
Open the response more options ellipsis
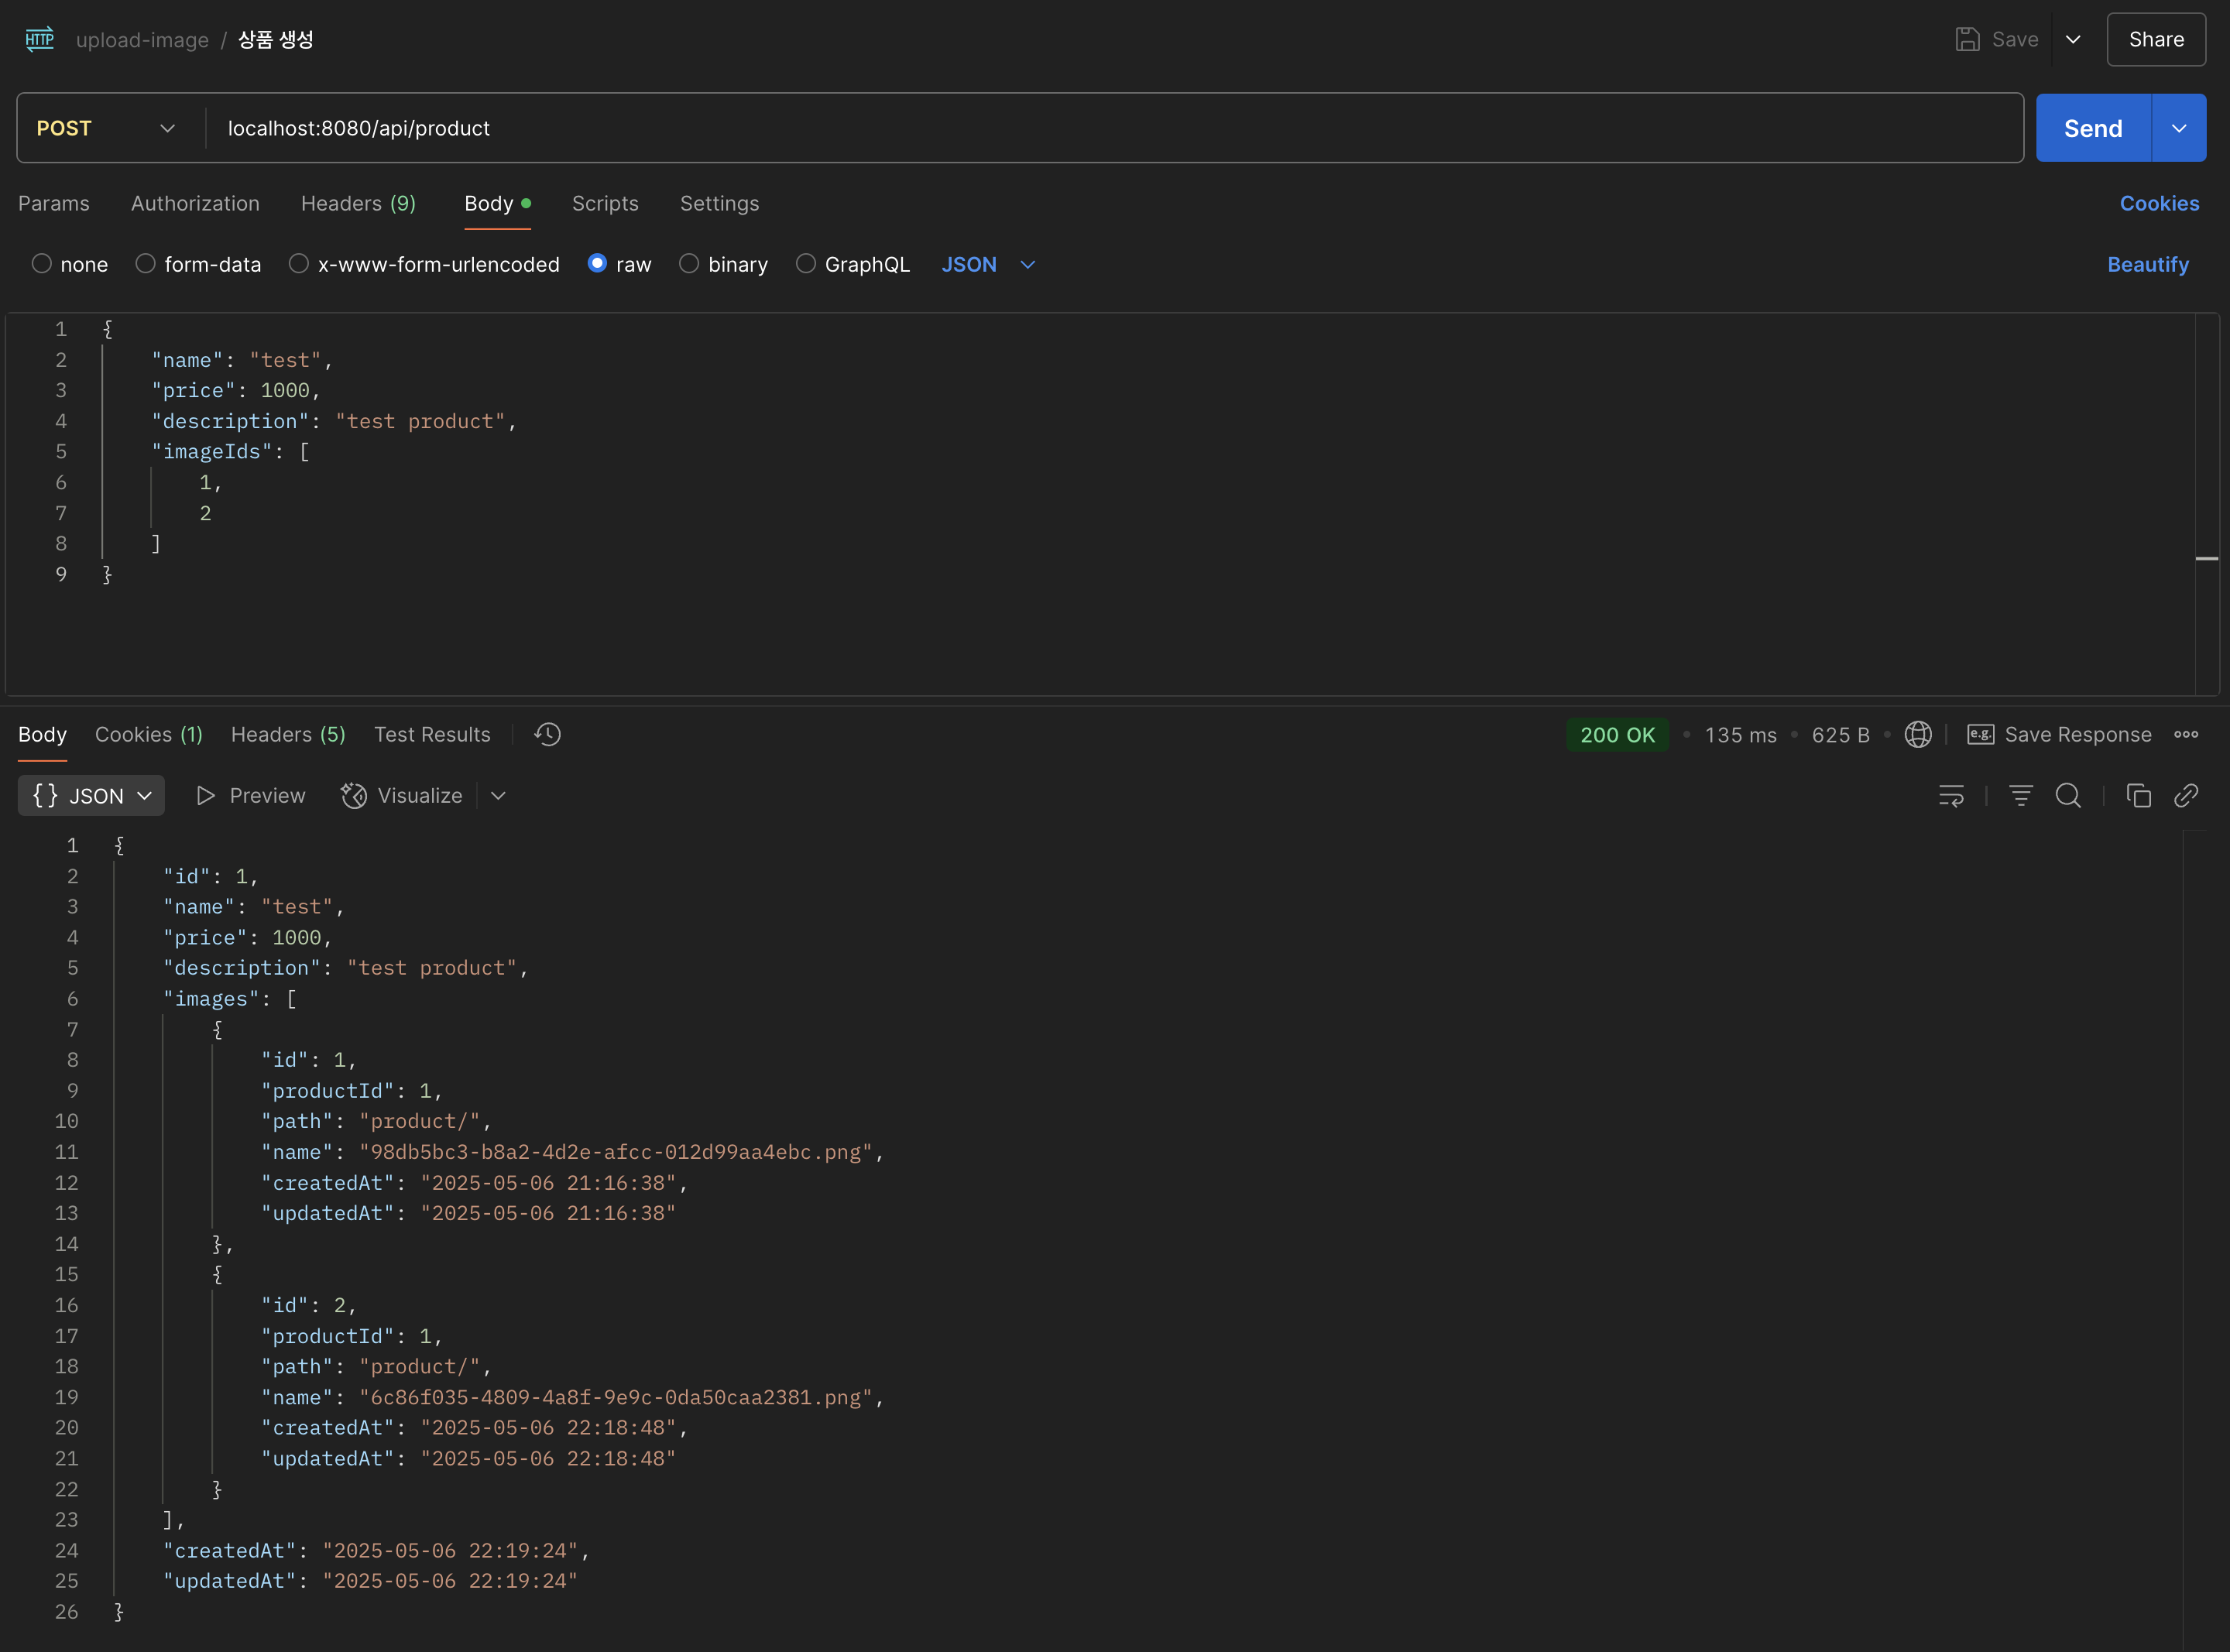[x=2186, y=735]
